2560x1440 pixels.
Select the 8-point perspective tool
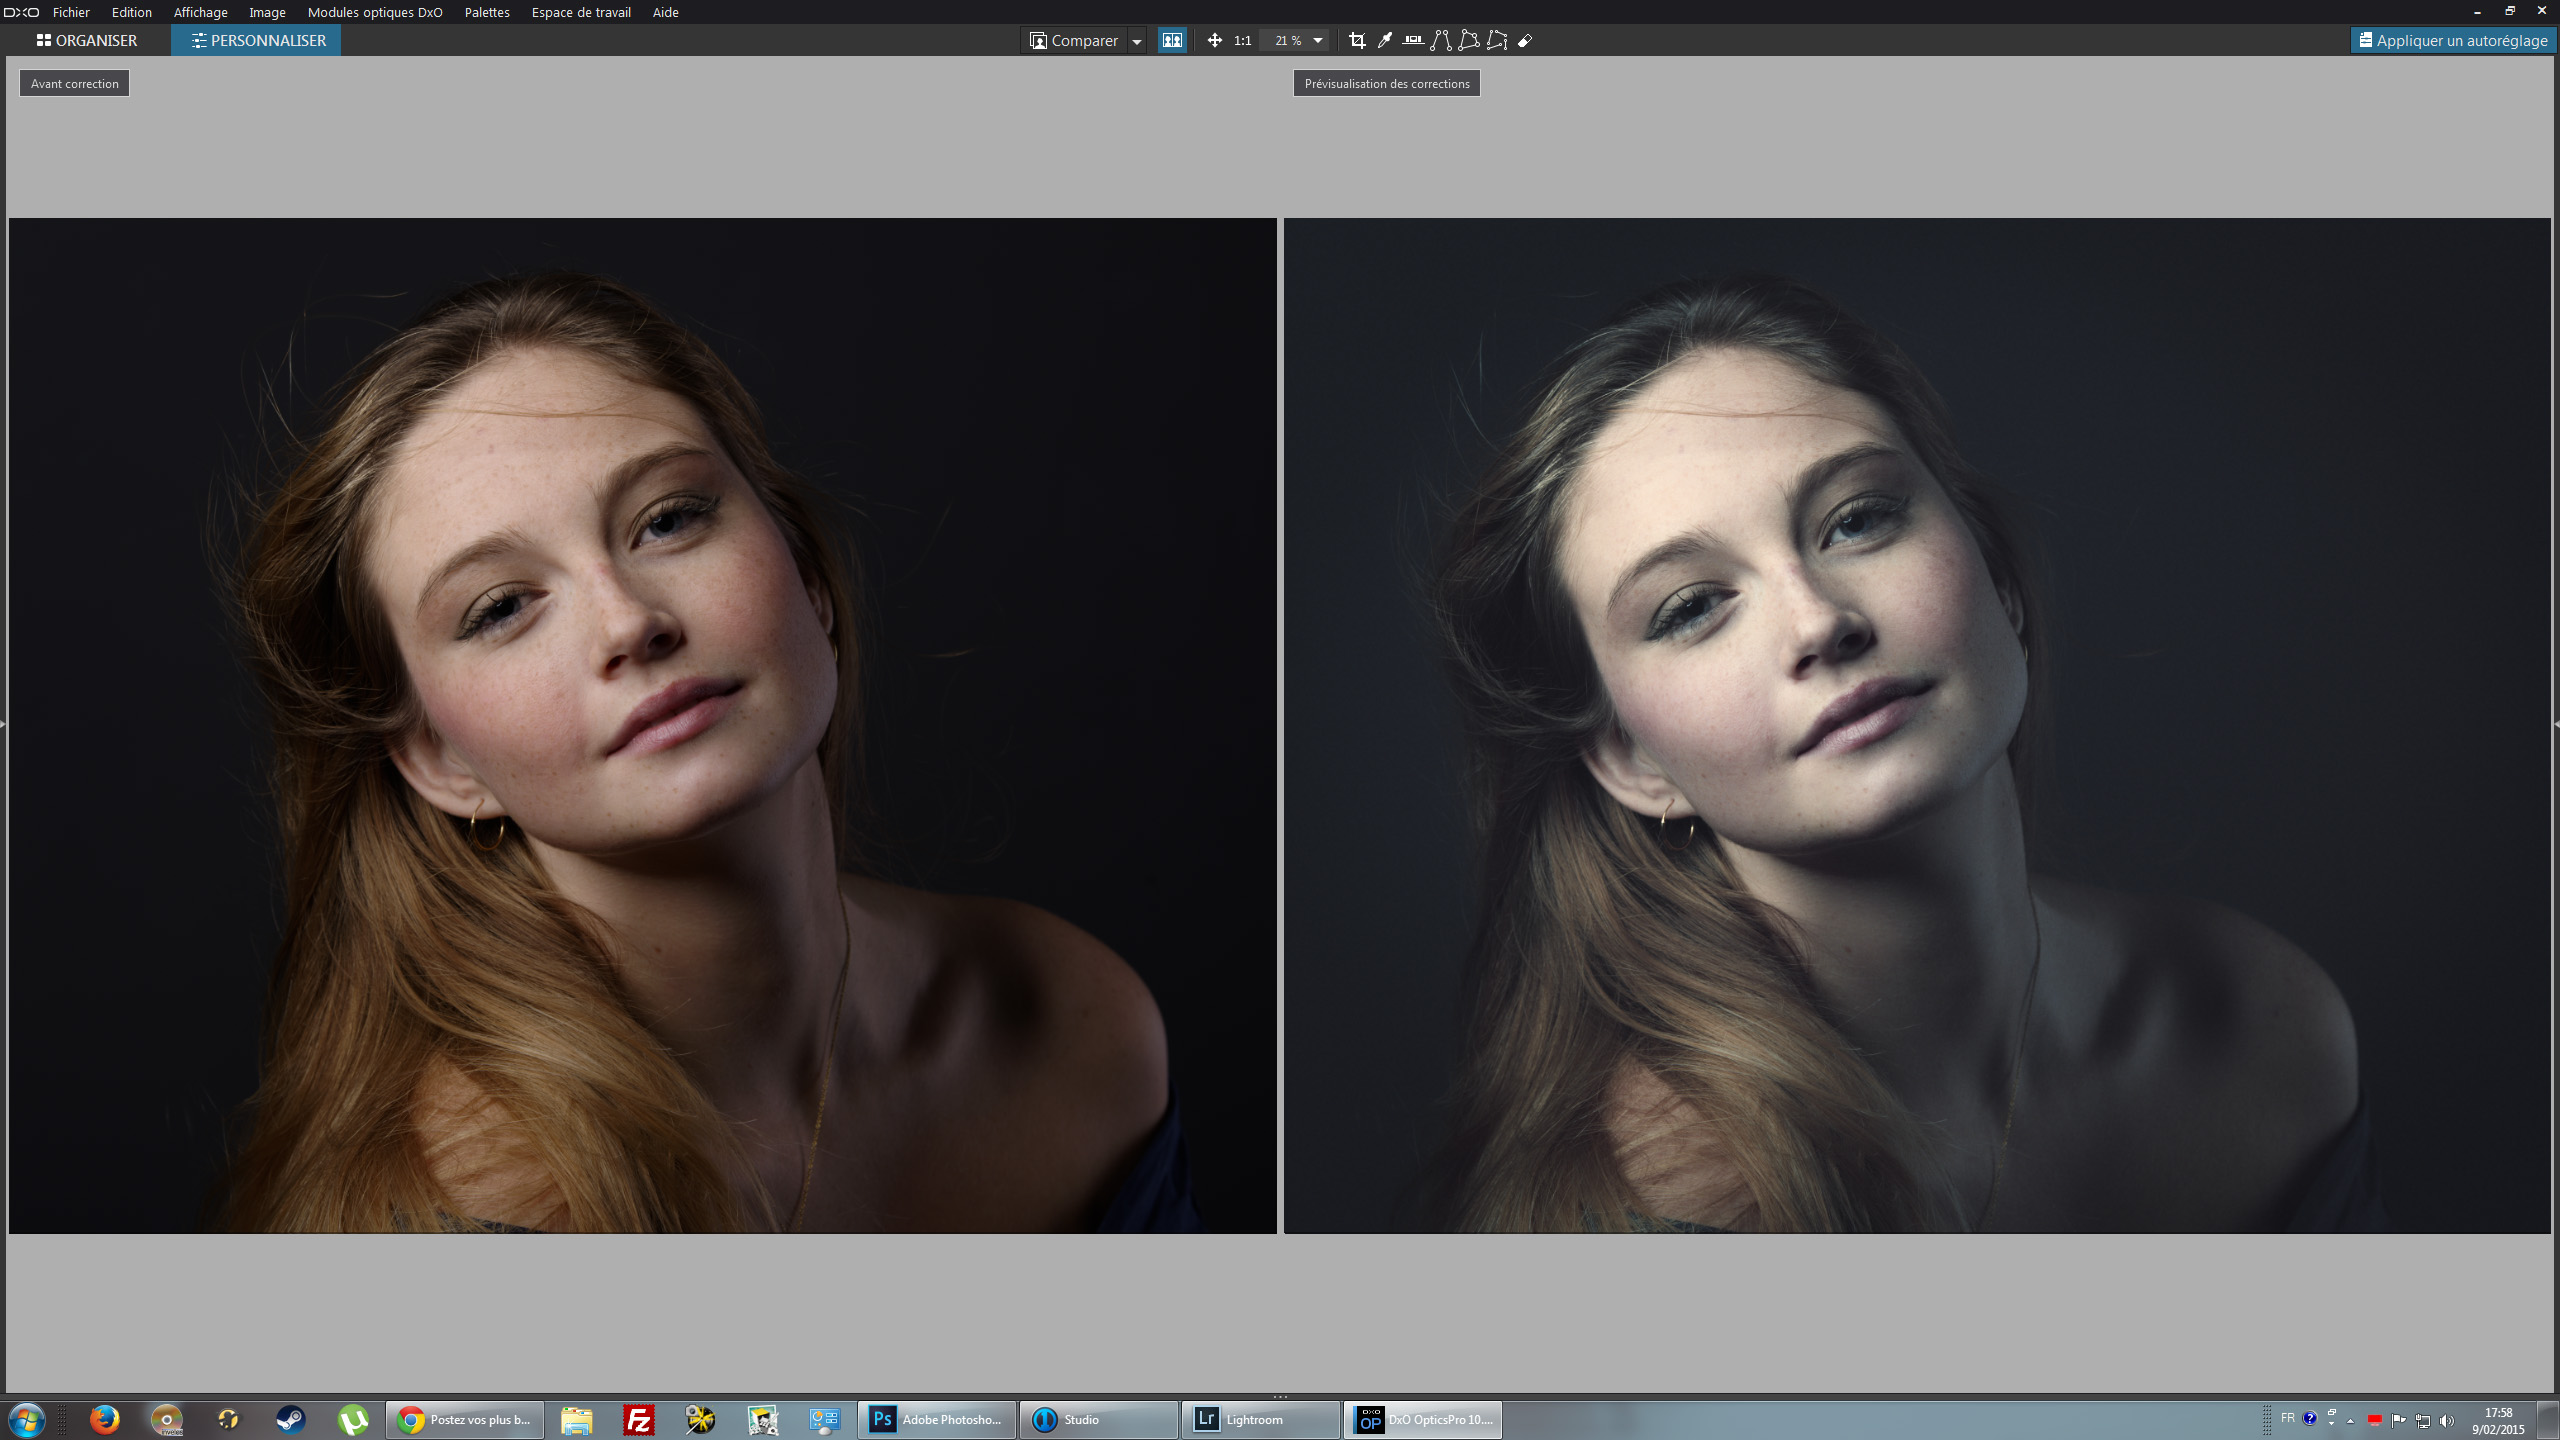point(1497,40)
